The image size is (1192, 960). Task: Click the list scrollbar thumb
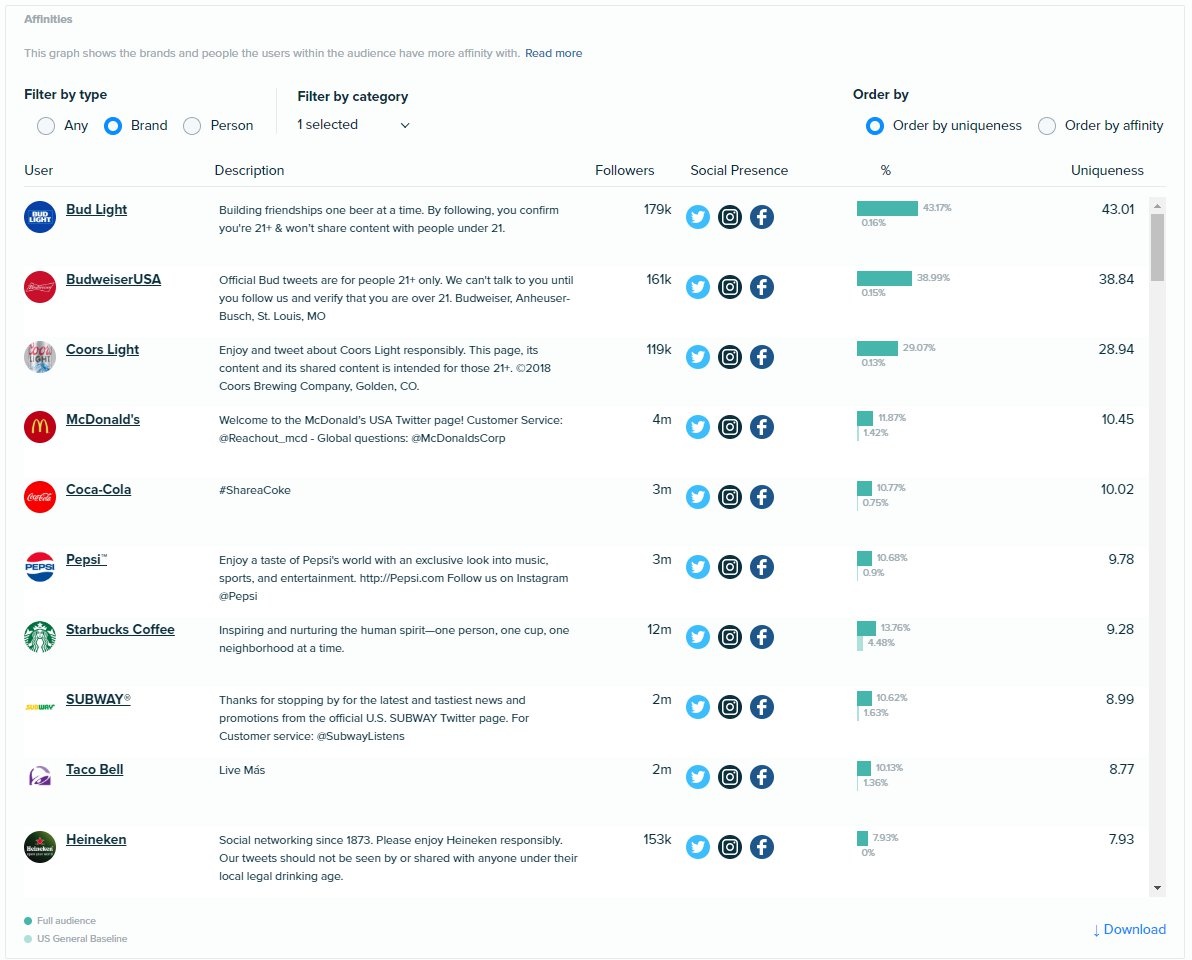(x=1157, y=247)
